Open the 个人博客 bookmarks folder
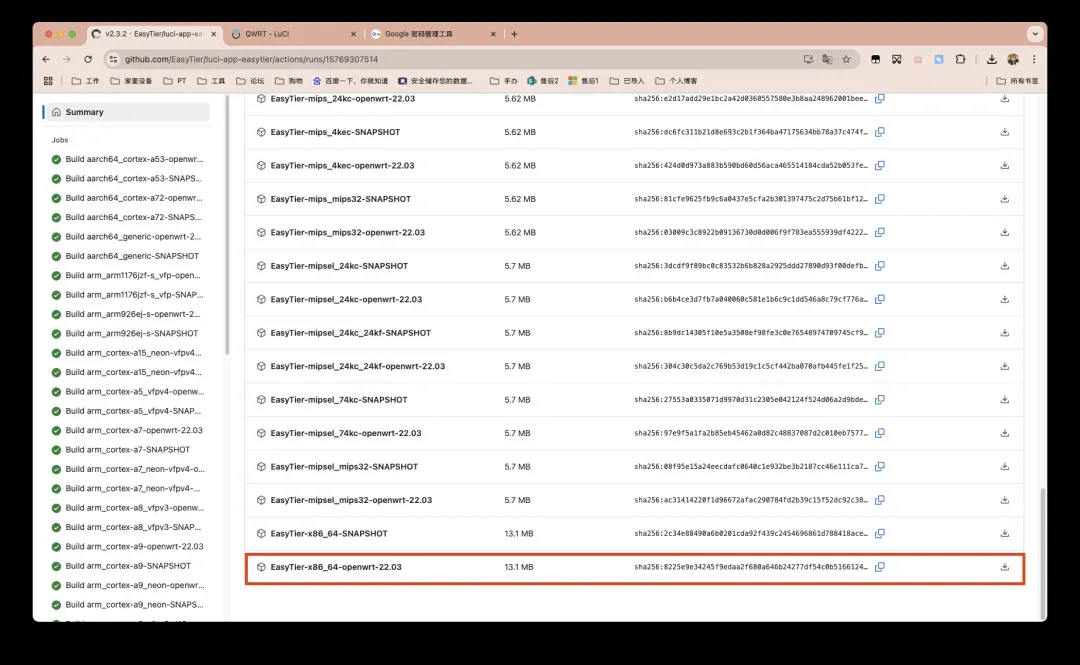The image size is (1080, 665). 676,81
